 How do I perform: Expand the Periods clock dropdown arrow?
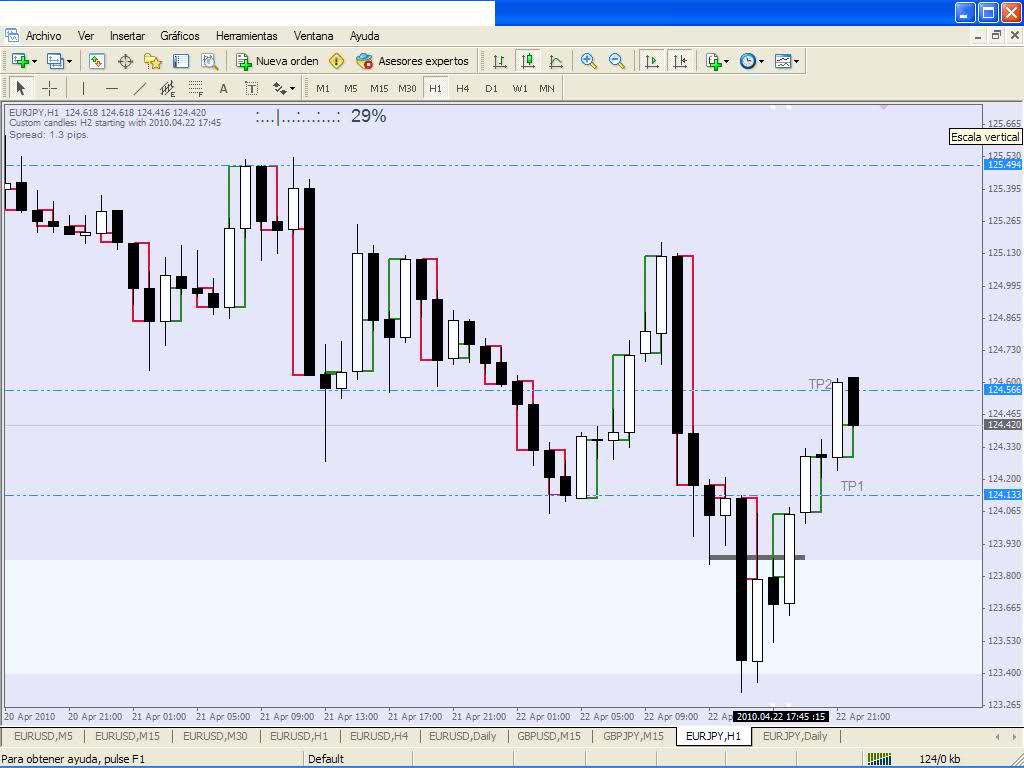[761, 62]
